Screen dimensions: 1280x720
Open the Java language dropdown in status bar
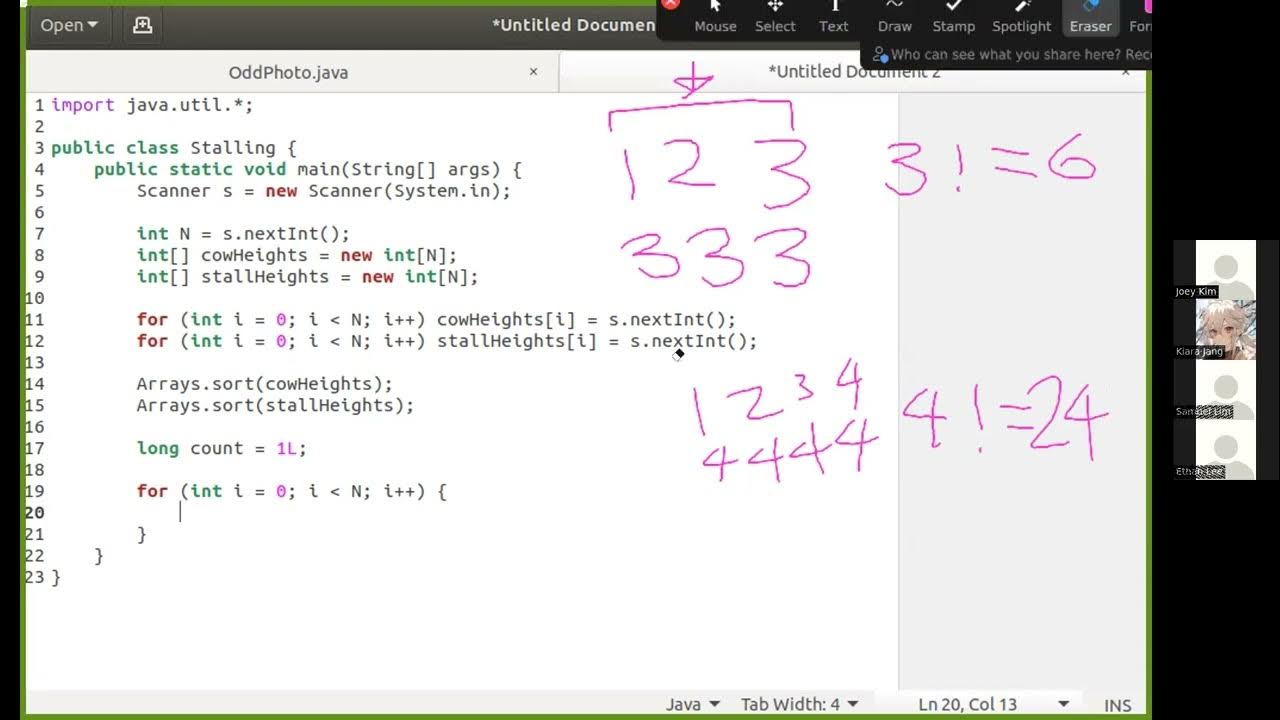click(x=692, y=704)
